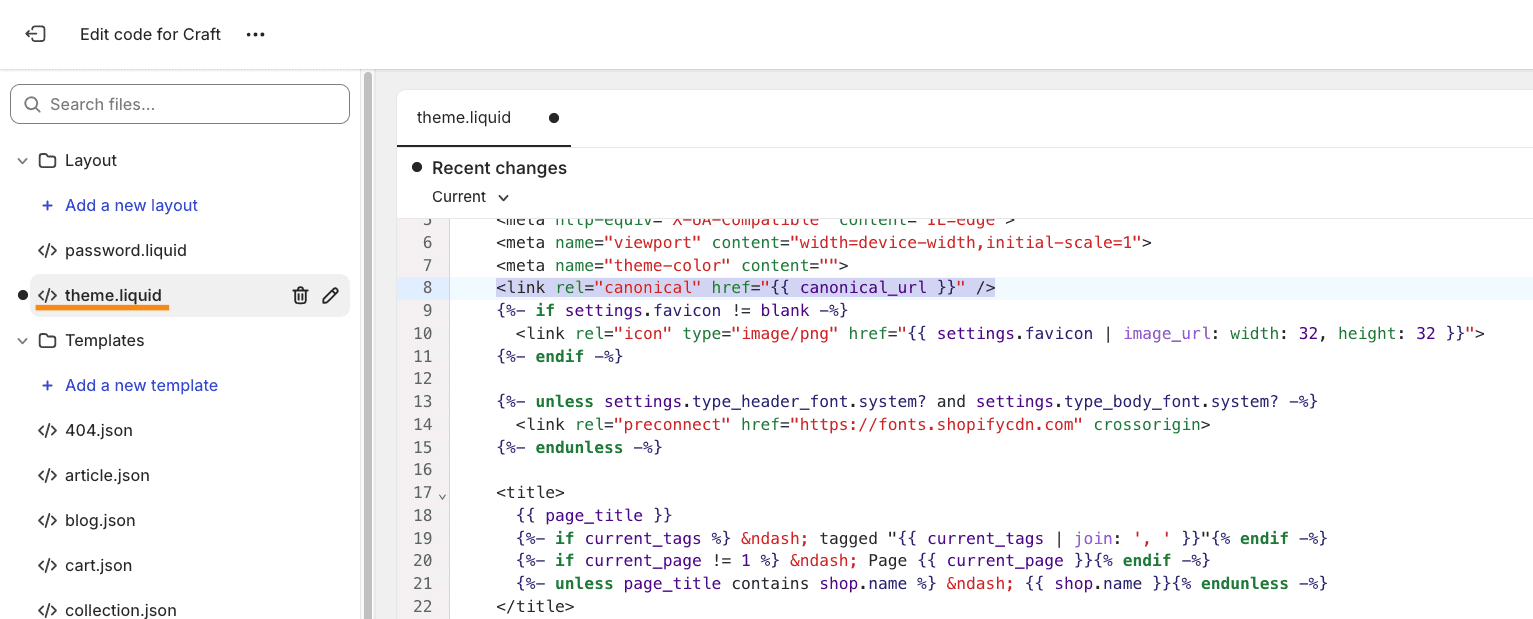Switch to the theme.liquid editor tab

(x=463, y=117)
